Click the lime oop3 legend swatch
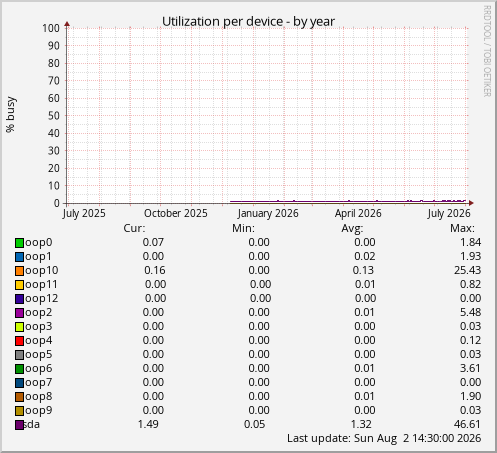497x453 pixels. coord(19,327)
